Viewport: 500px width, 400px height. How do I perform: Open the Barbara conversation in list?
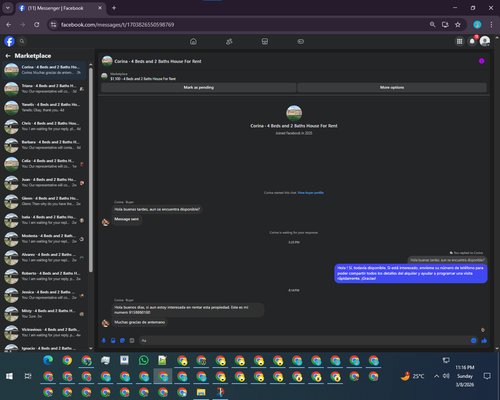(x=44, y=145)
